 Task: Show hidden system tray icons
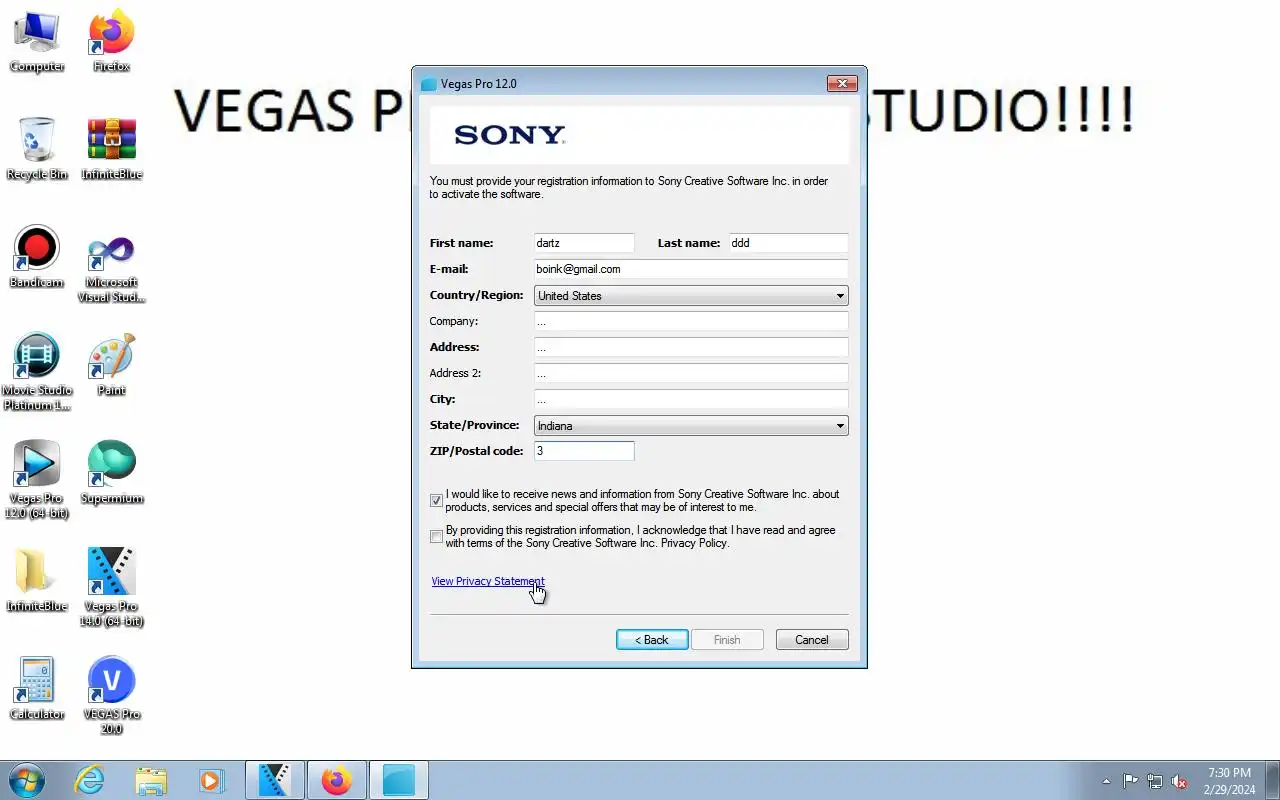tap(1106, 781)
